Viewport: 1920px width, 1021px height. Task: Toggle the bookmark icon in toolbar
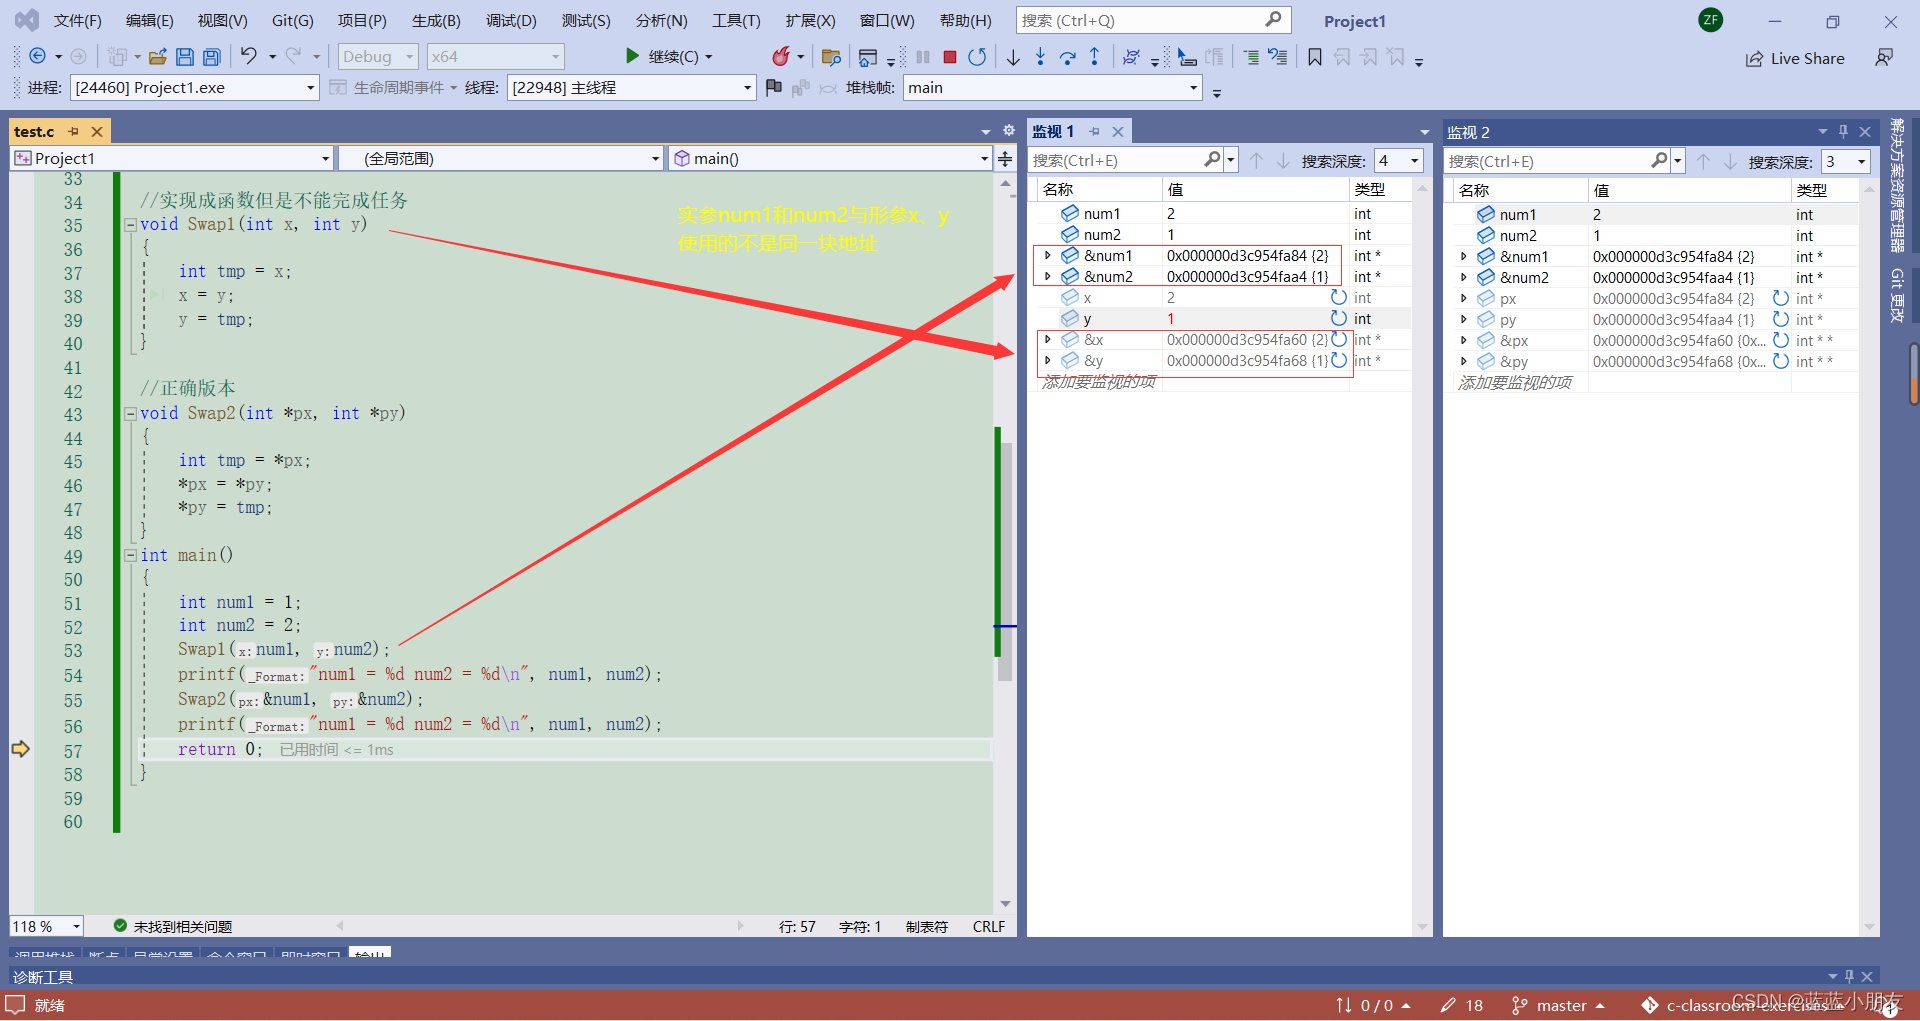pos(1315,57)
